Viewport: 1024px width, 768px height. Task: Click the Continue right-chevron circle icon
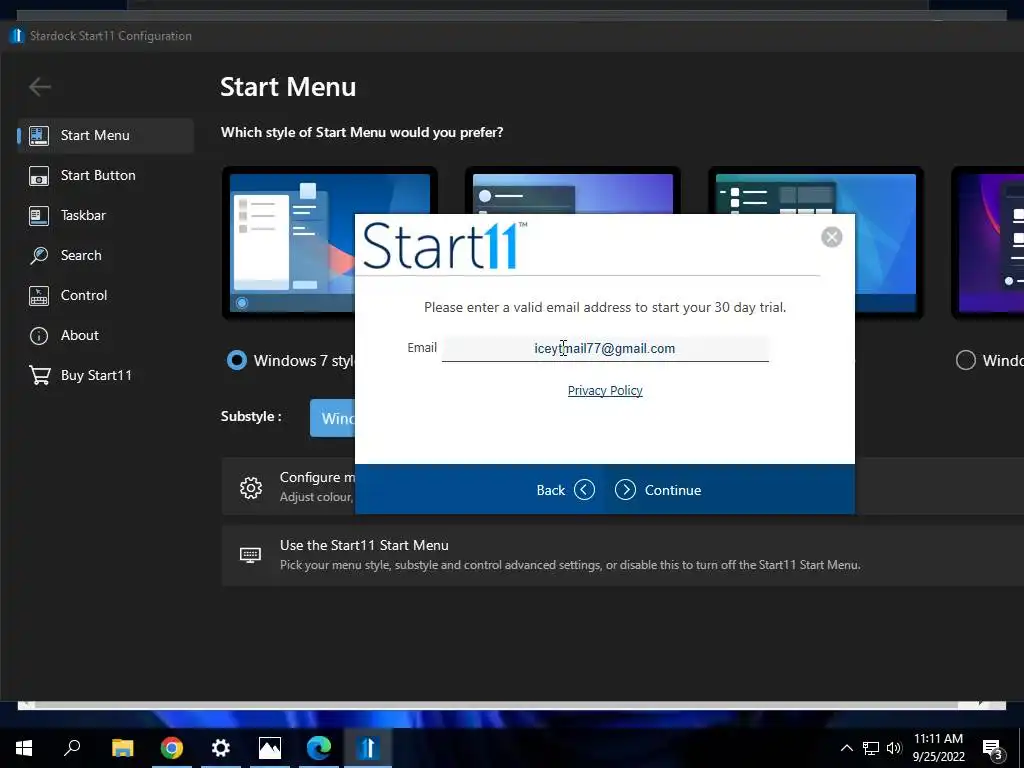pos(625,490)
